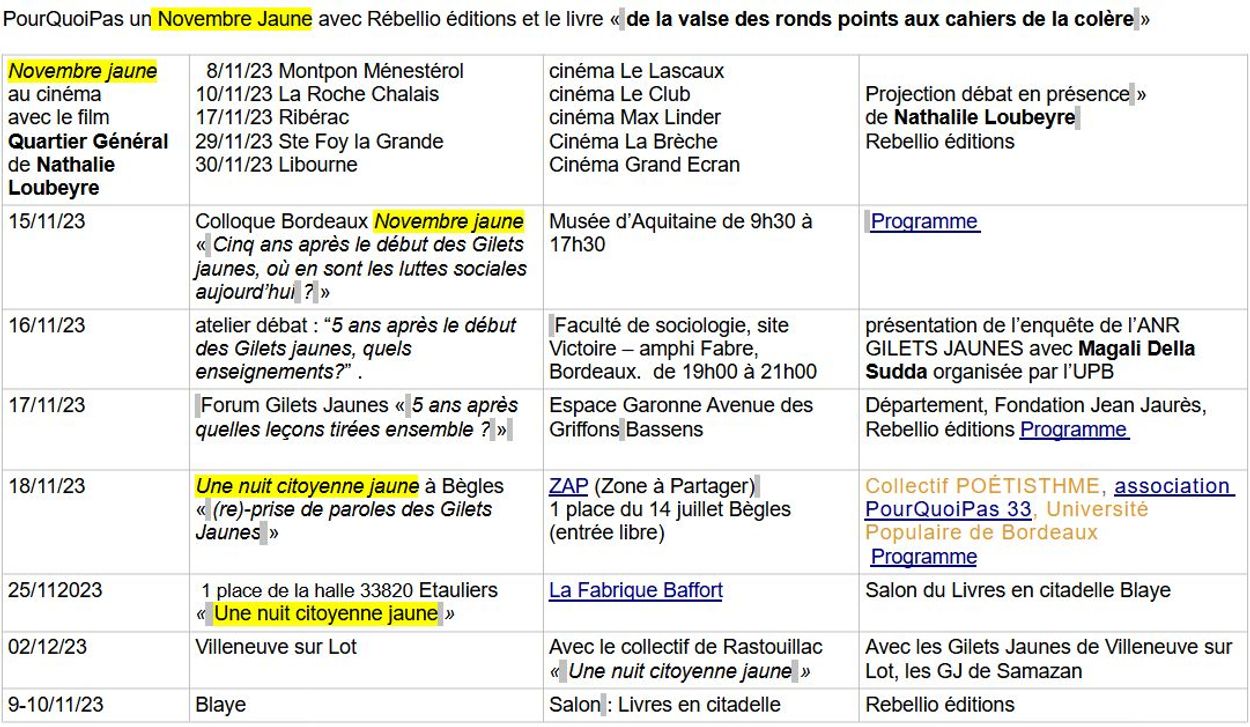This screenshot has height=727, width=1250.
Task: Click the cinéma Max Linder entry
Action: 634,117
